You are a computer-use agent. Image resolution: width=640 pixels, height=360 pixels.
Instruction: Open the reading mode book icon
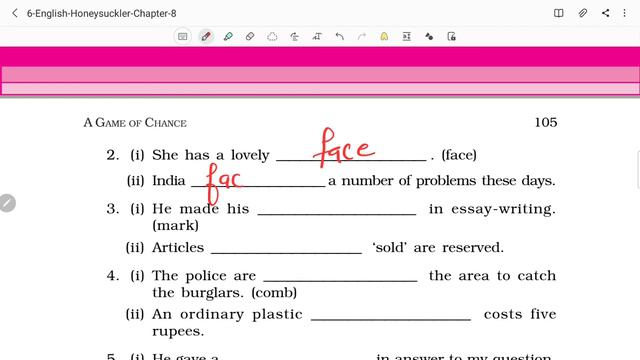(x=558, y=13)
